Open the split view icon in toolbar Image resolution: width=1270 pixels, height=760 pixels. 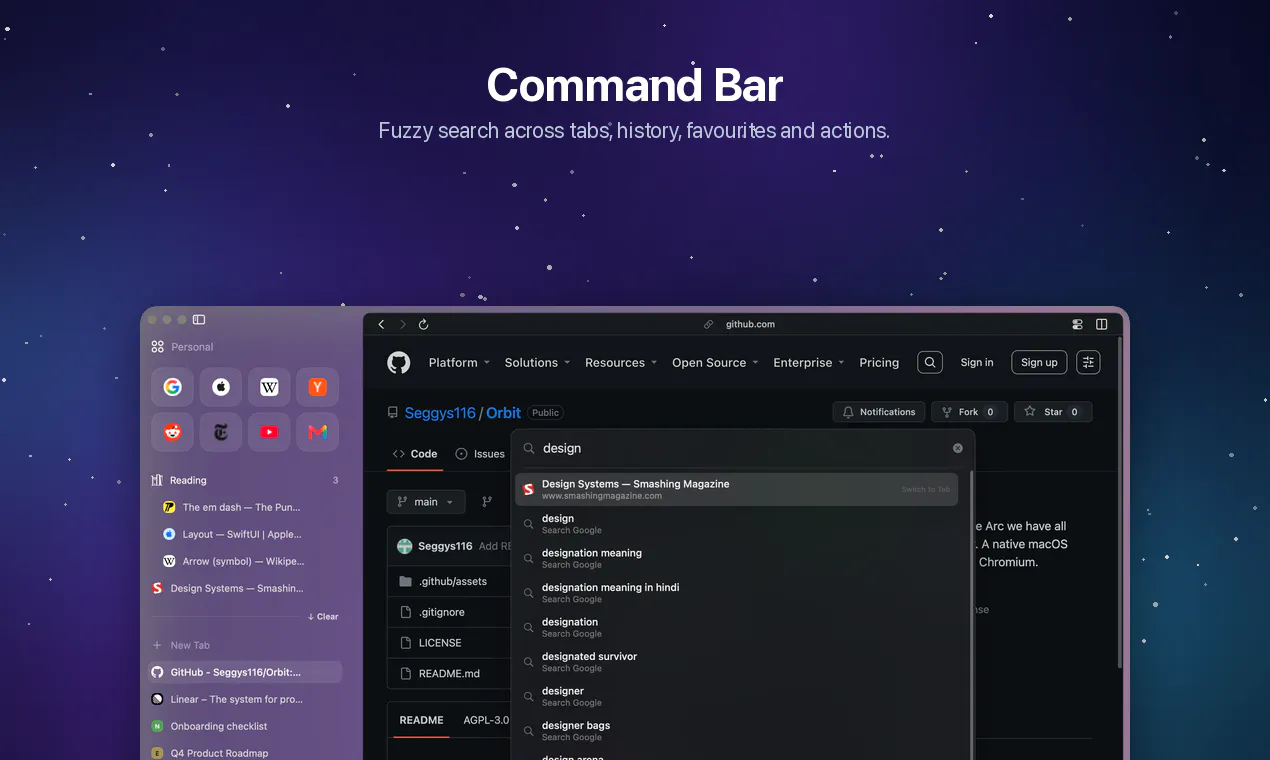[1102, 324]
